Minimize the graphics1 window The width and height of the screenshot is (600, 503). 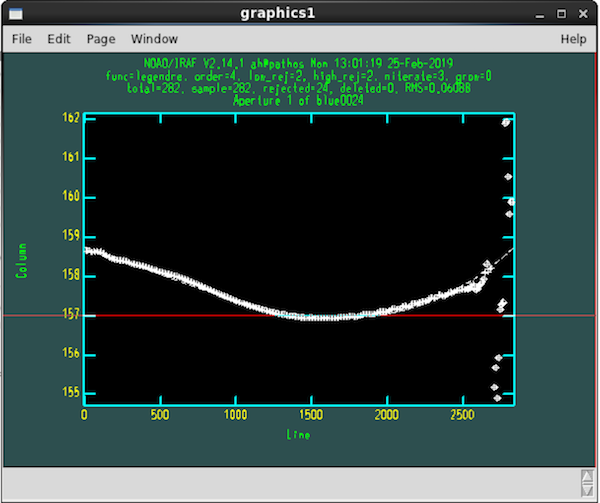click(x=540, y=15)
